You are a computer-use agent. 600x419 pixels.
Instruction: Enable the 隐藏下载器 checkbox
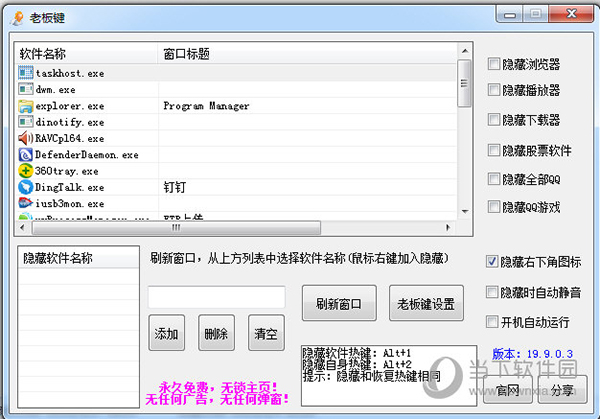coord(494,120)
